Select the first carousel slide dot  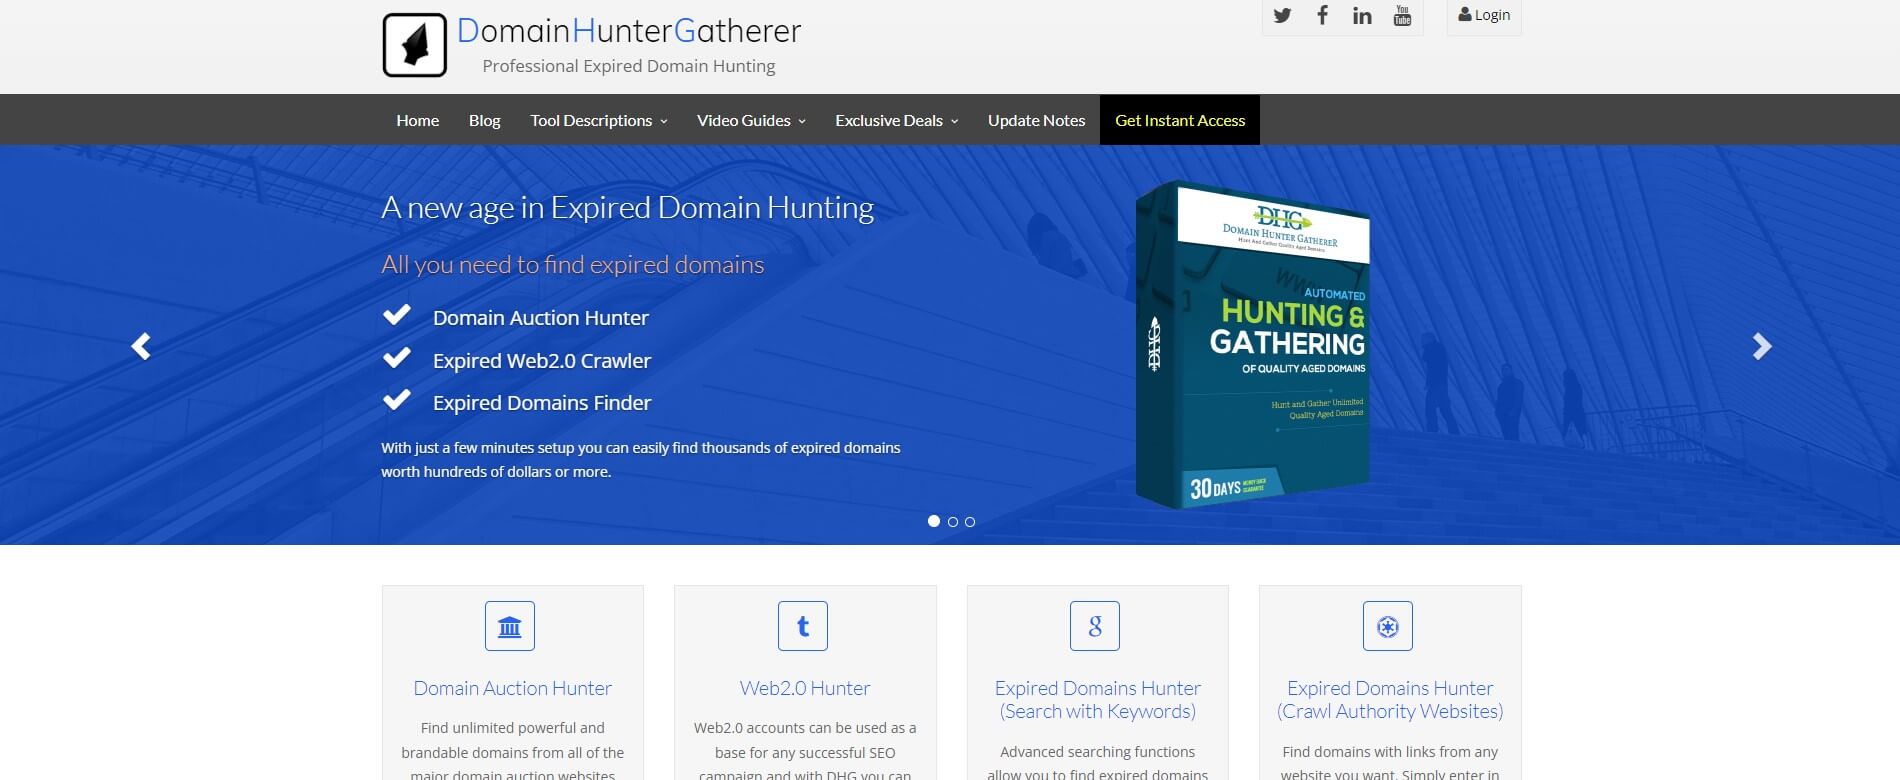point(934,521)
